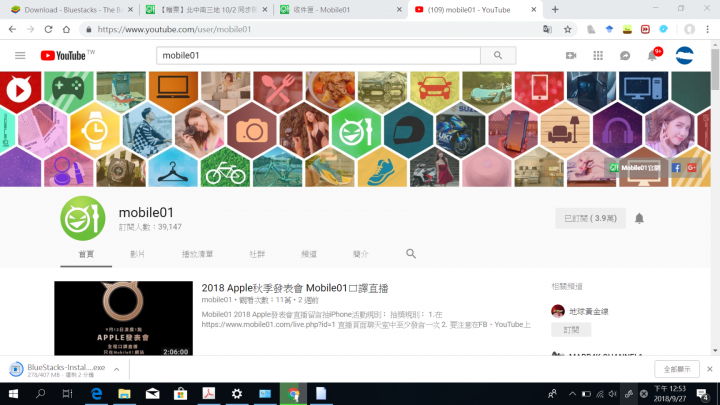Open the volume control in system tray

pos(613,394)
